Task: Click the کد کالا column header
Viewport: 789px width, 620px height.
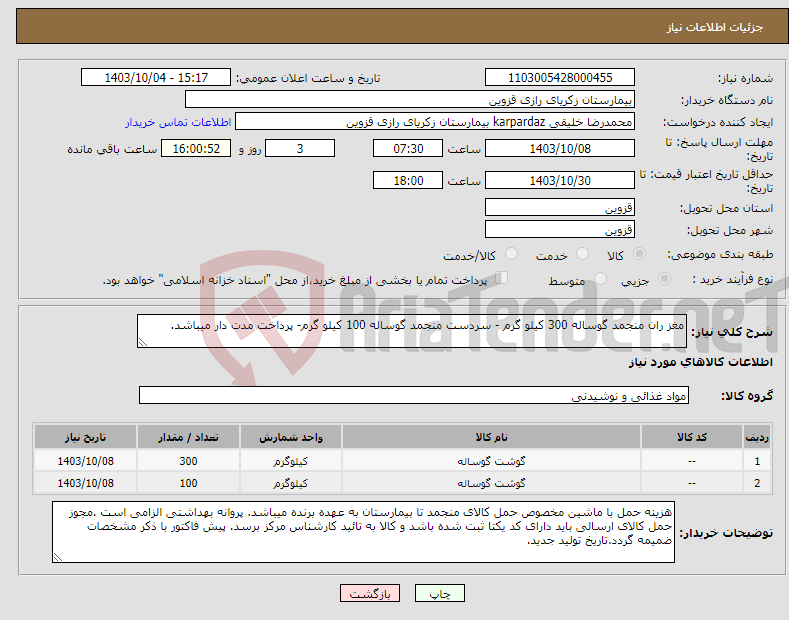Action: tap(692, 437)
